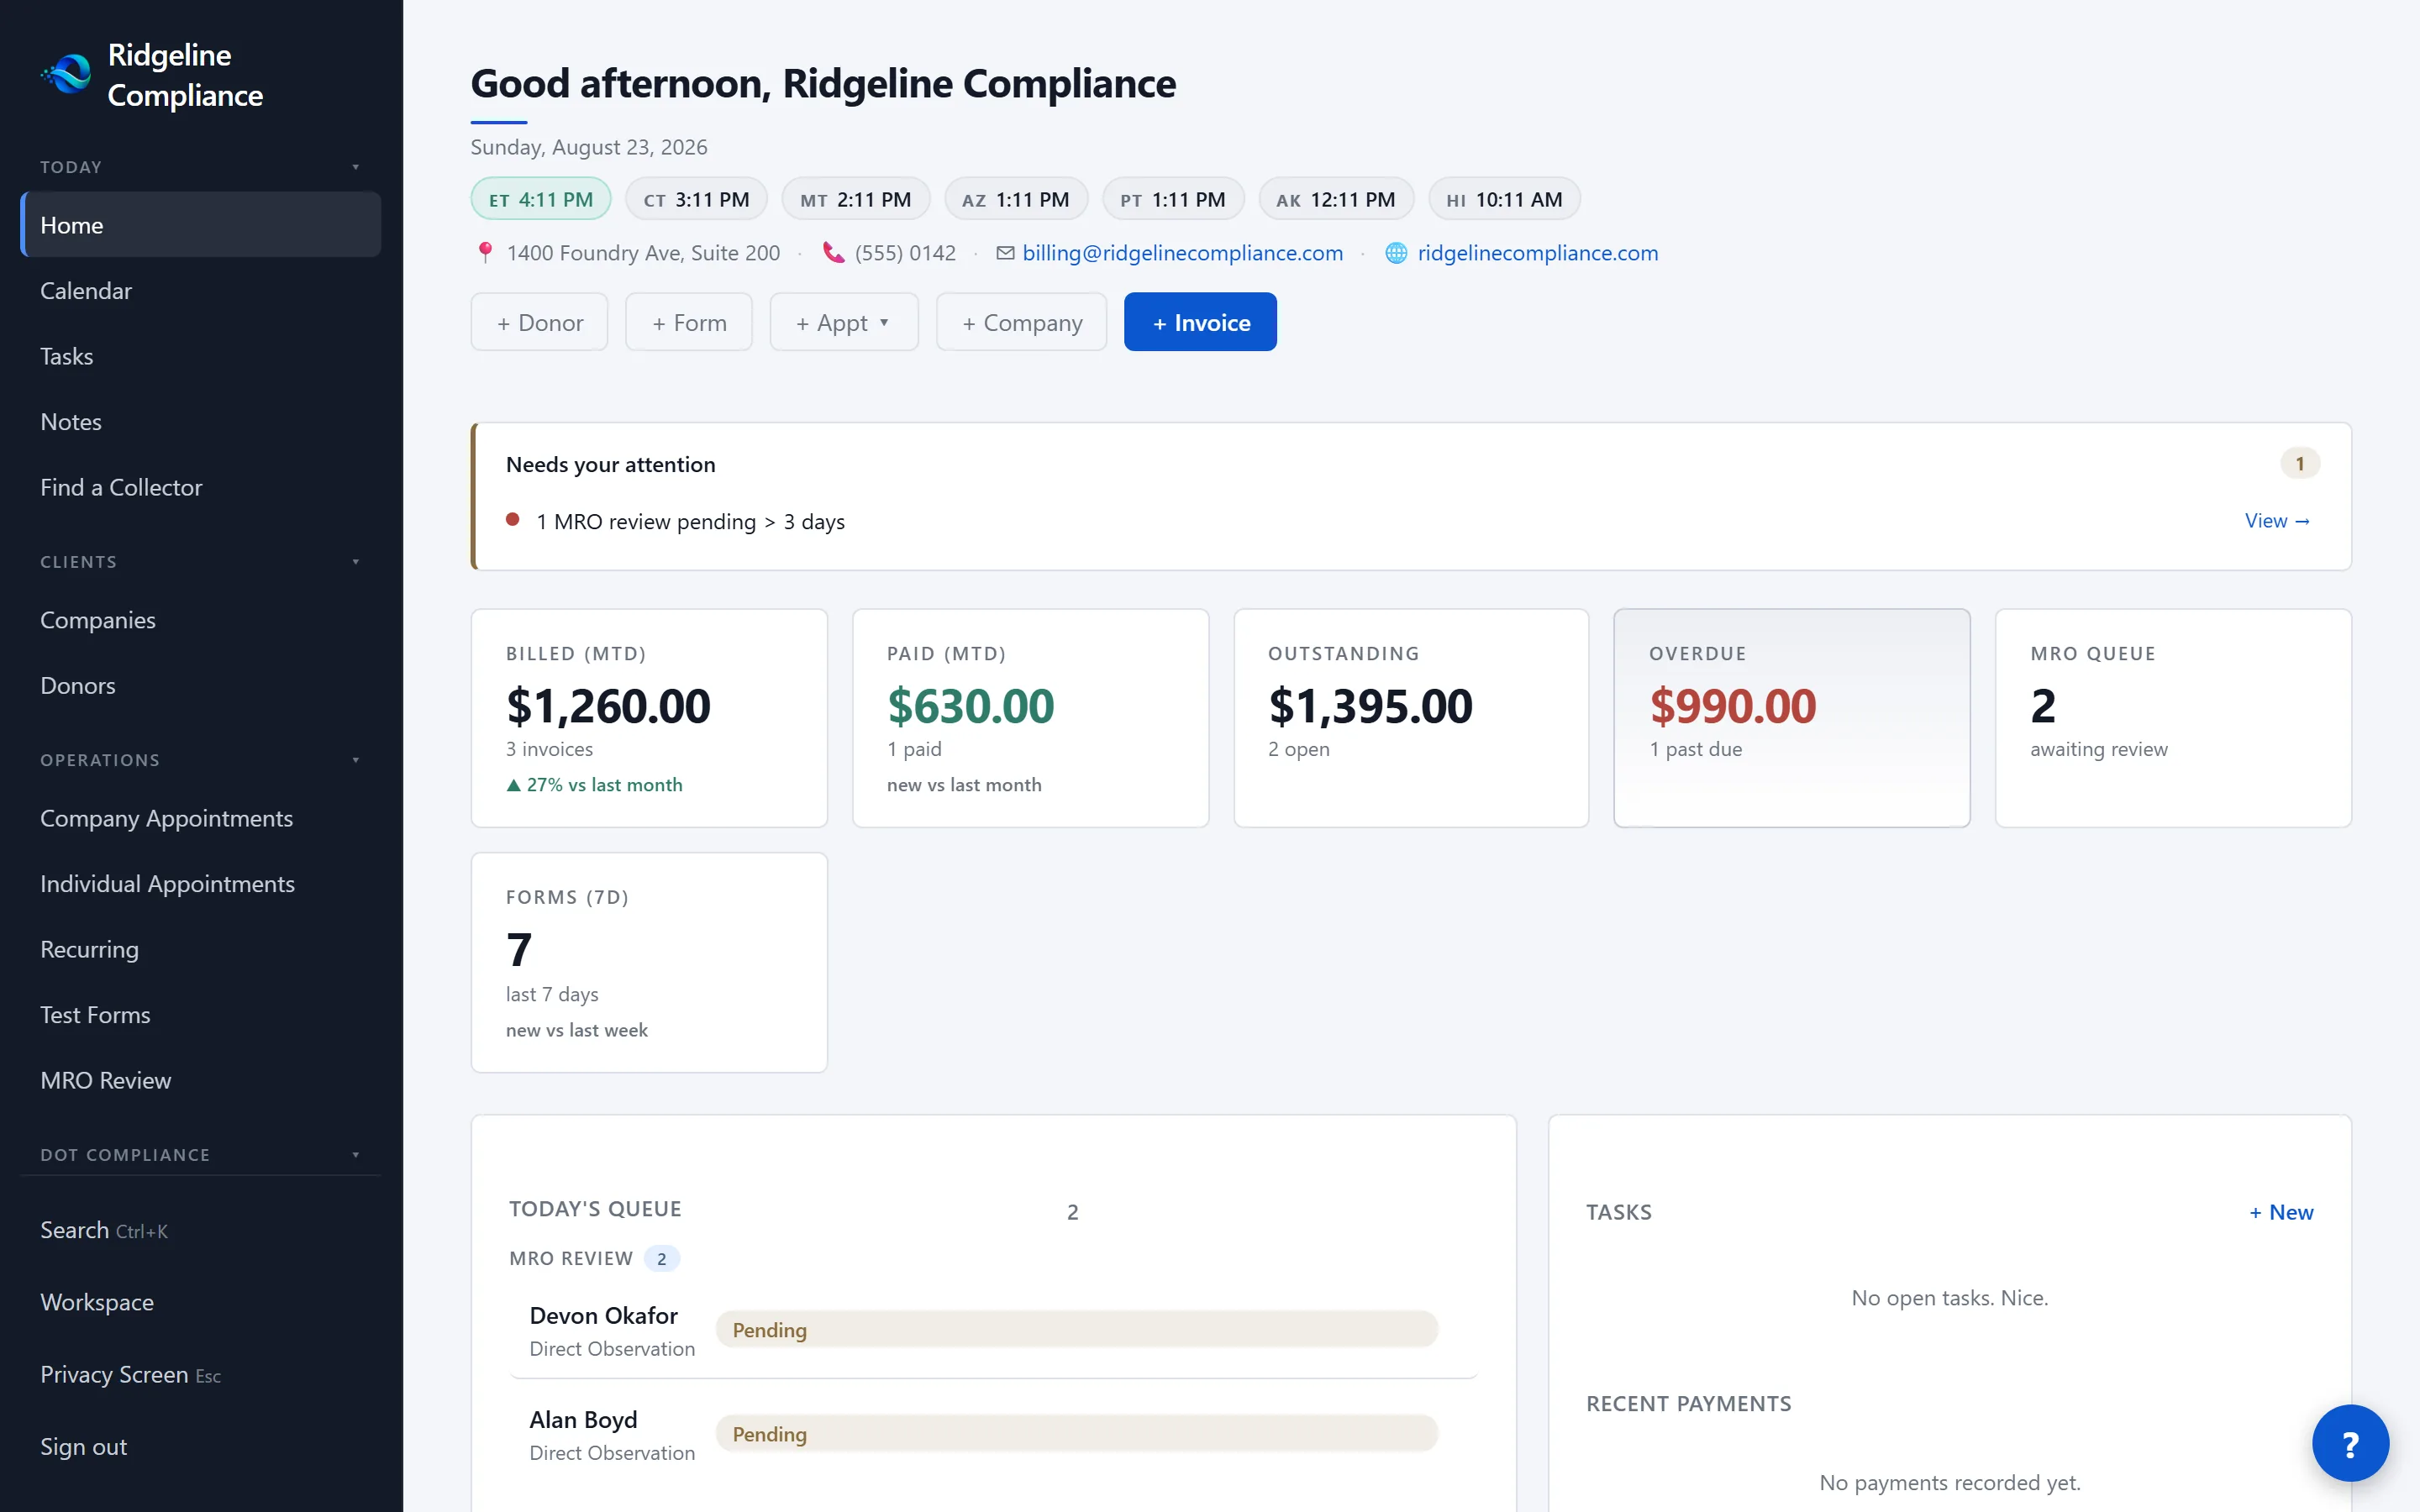
Task: Click the map pin address icon
Action: pos(485,253)
